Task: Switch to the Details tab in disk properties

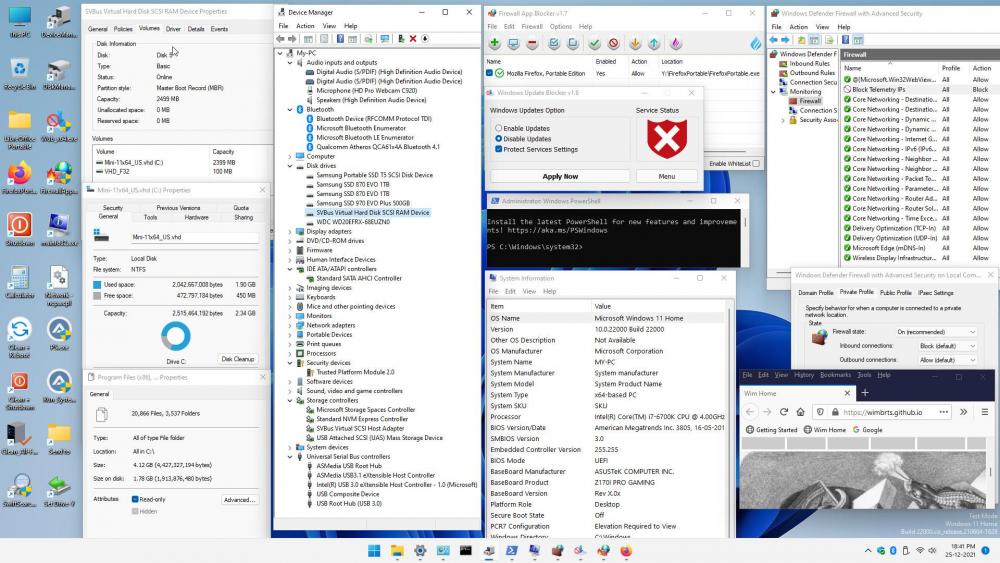Action: (x=196, y=29)
